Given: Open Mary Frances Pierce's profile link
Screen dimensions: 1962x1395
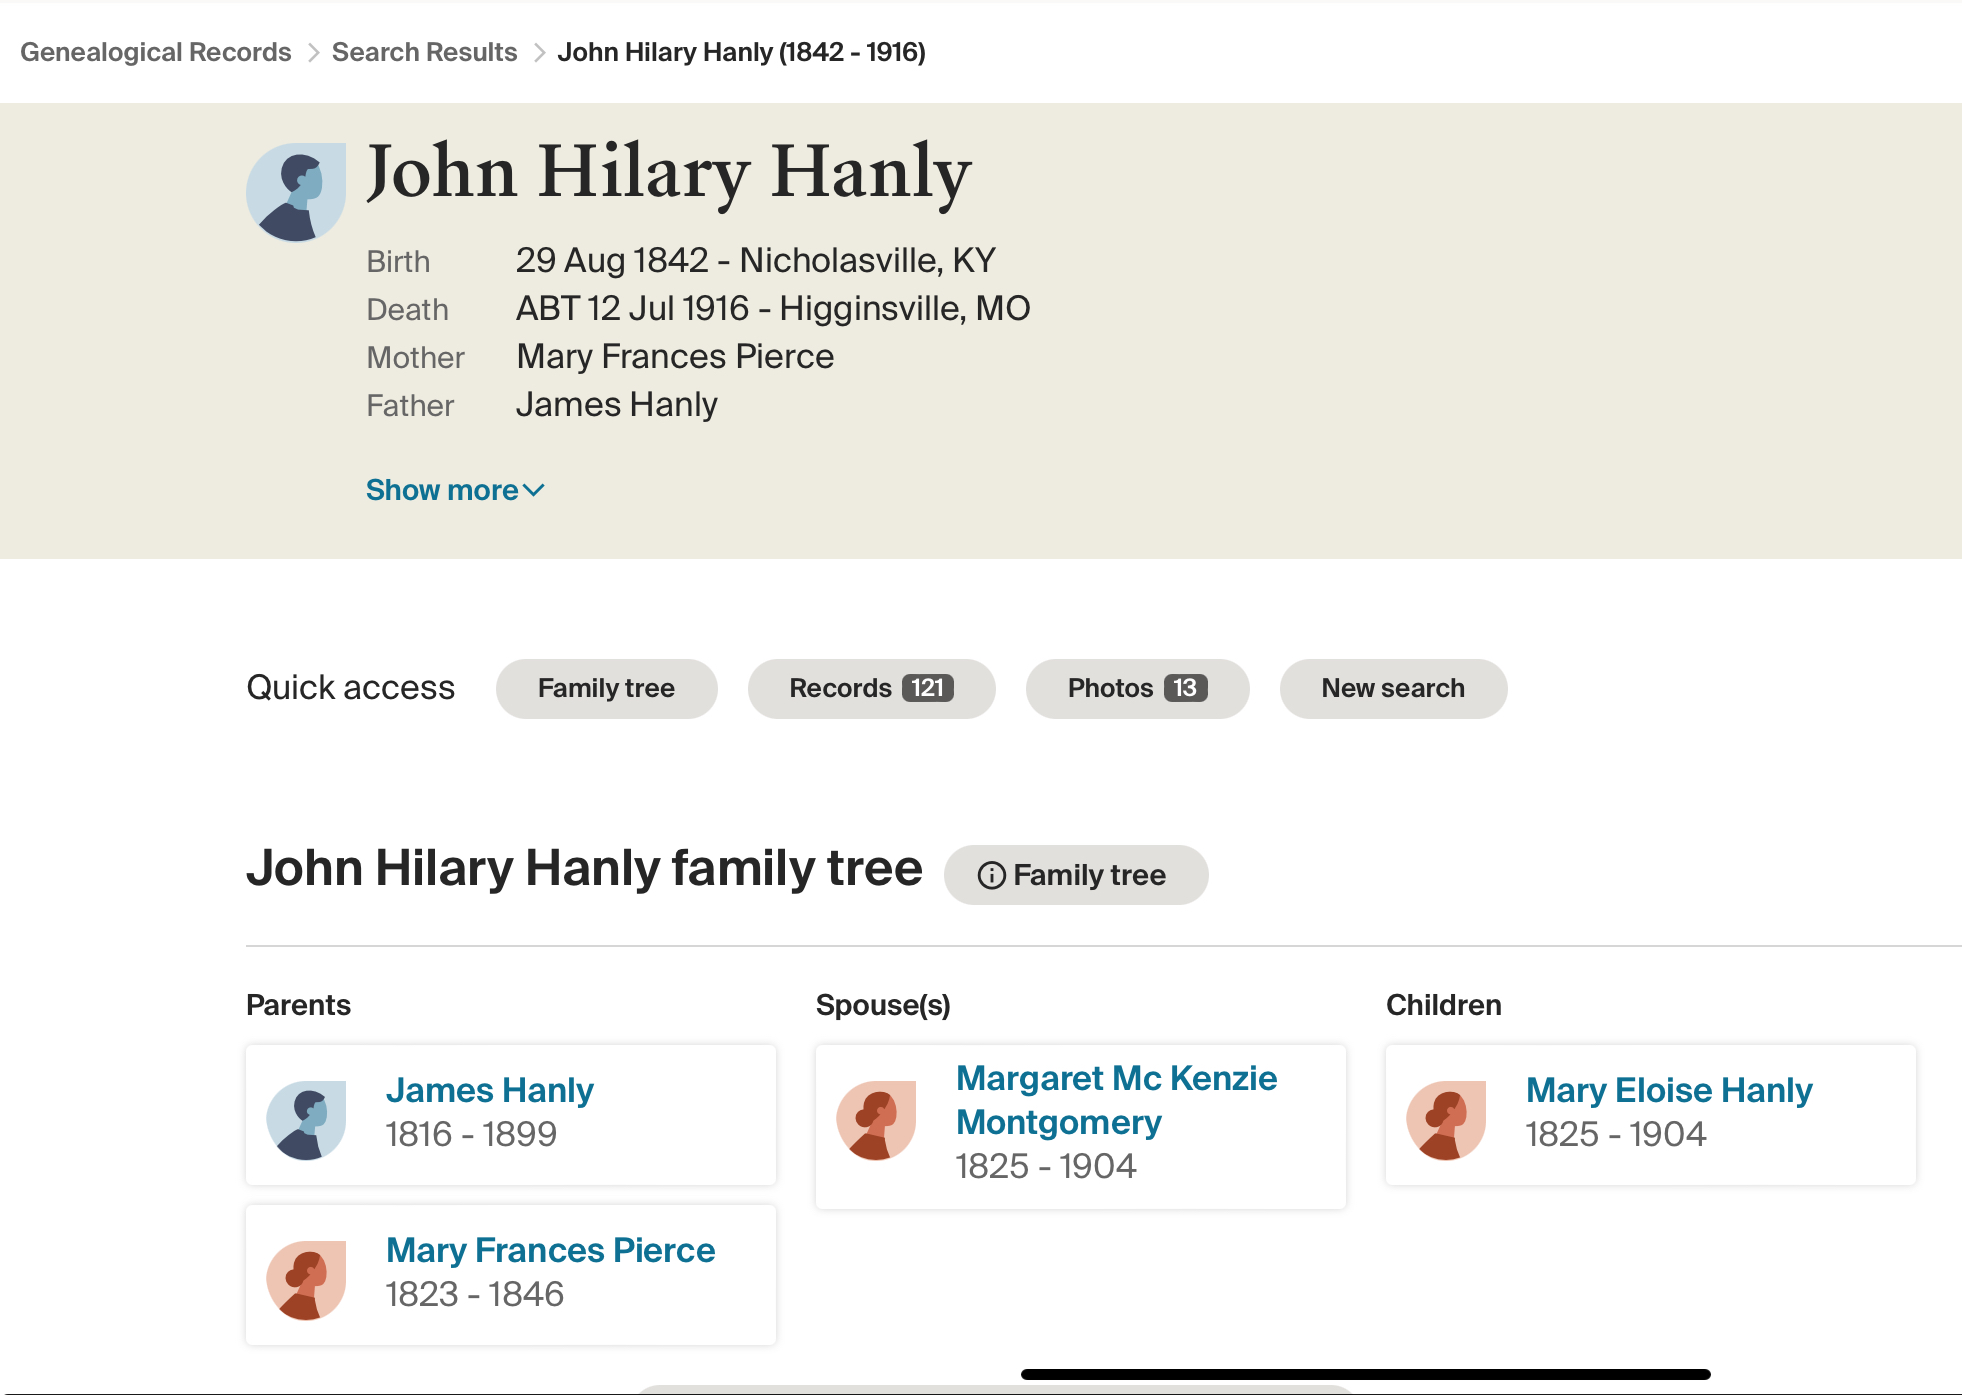Looking at the screenshot, I should pyautogui.click(x=550, y=1250).
